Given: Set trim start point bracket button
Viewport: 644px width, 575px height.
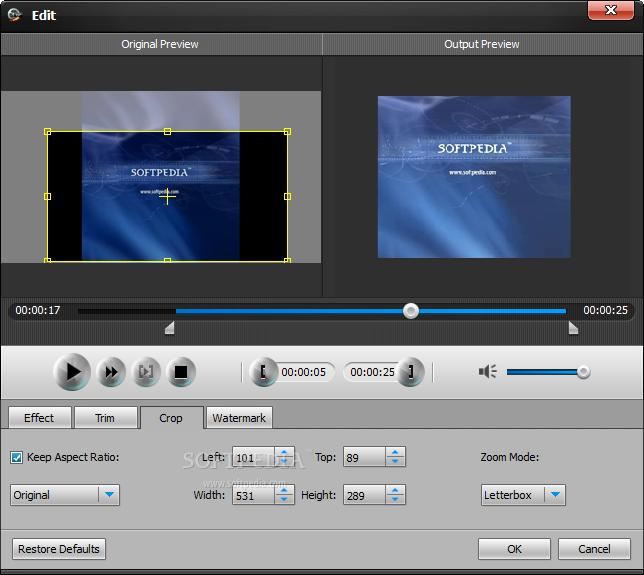Looking at the screenshot, I should pyautogui.click(x=264, y=372).
